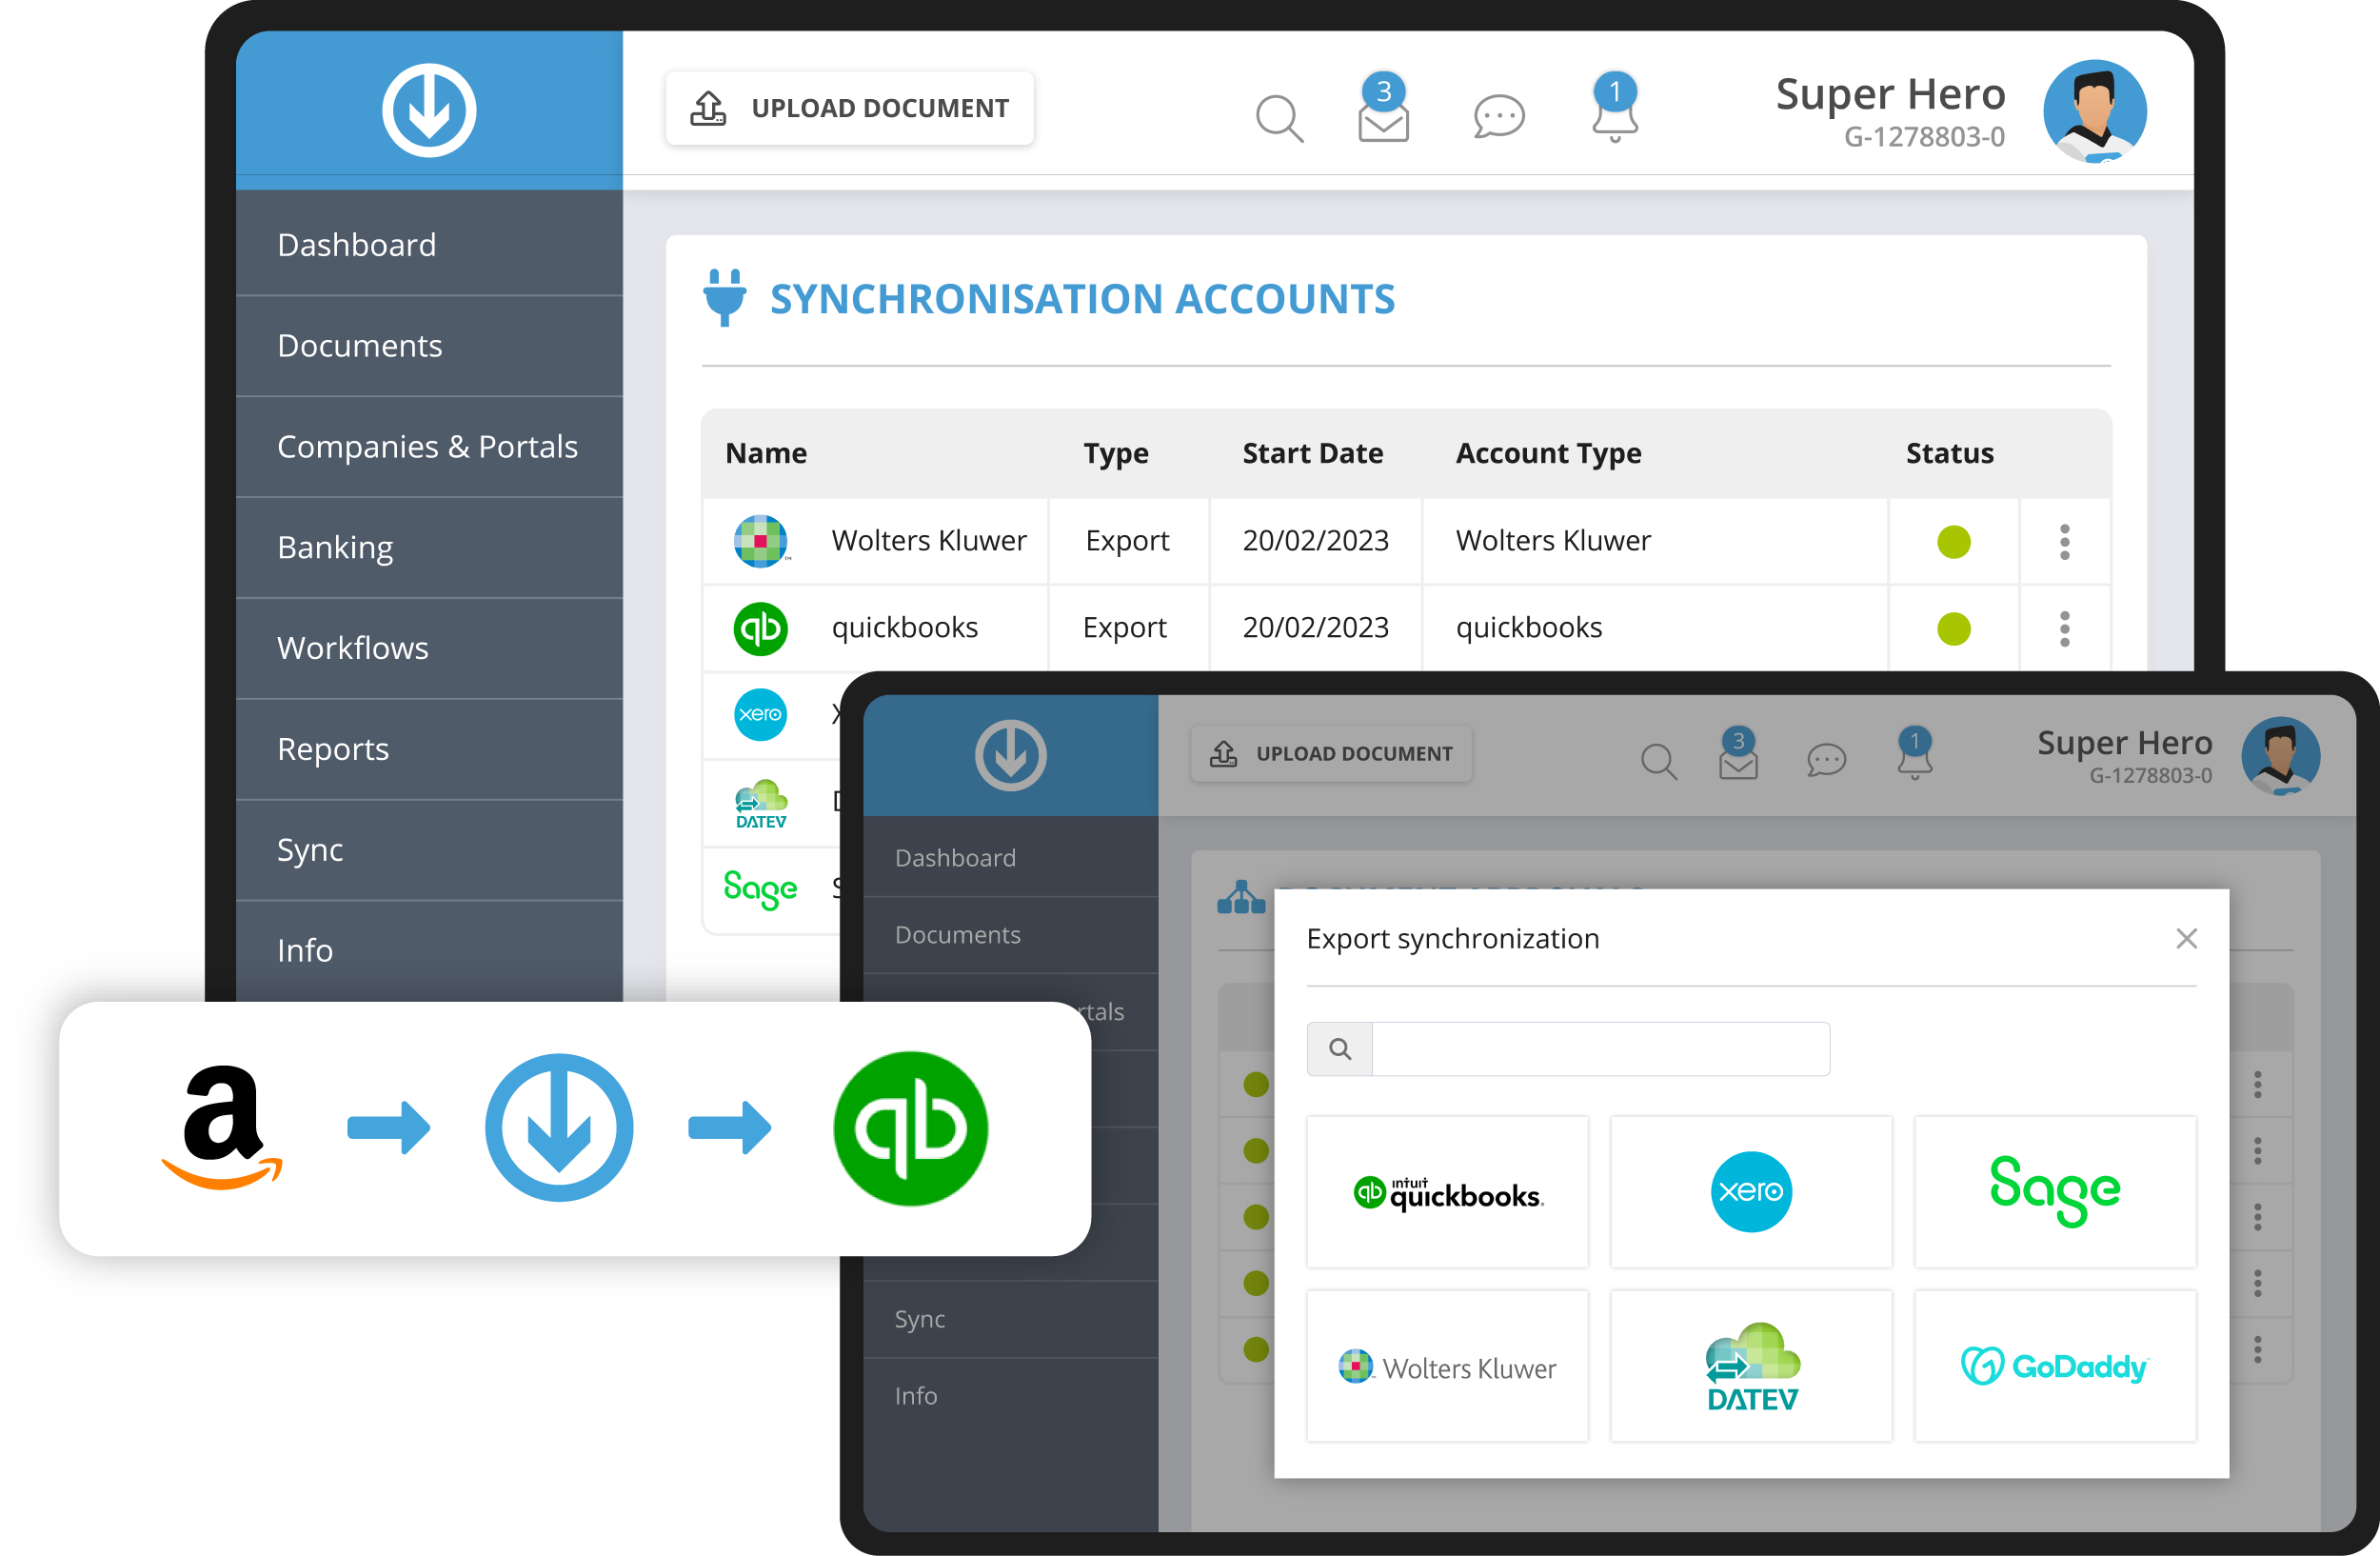Viewport: 2380px width, 1556px height.
Task: Click Sage logo in accounts table
Action: pos(760,888)
